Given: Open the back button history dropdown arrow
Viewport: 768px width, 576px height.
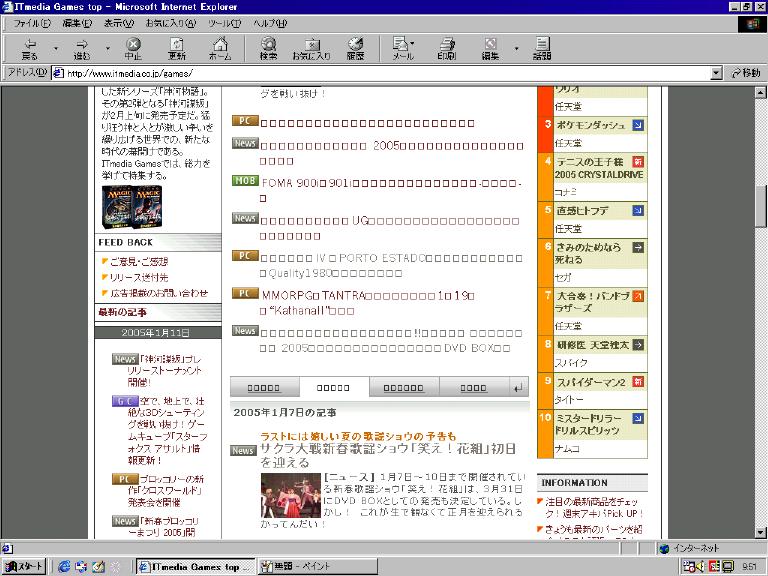Looking at the screenshot, I should pos(56,49).
